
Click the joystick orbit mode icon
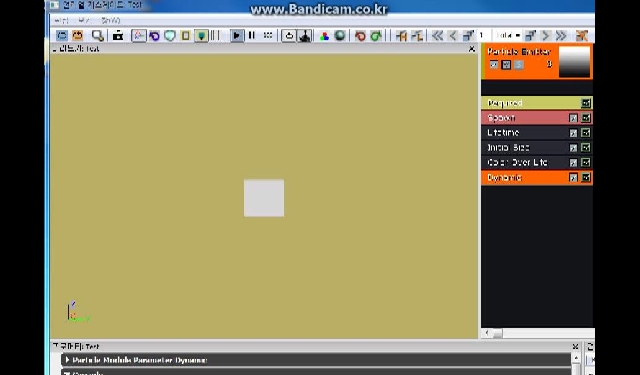[304, 36]
